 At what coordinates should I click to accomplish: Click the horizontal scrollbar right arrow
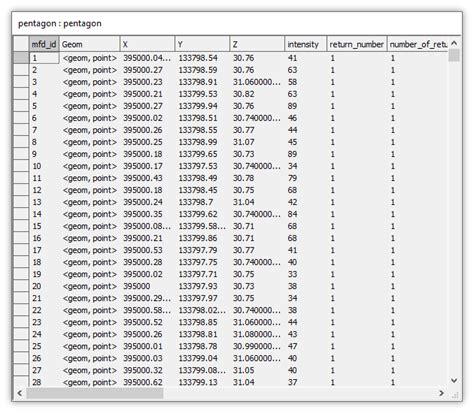click(441, 393)
